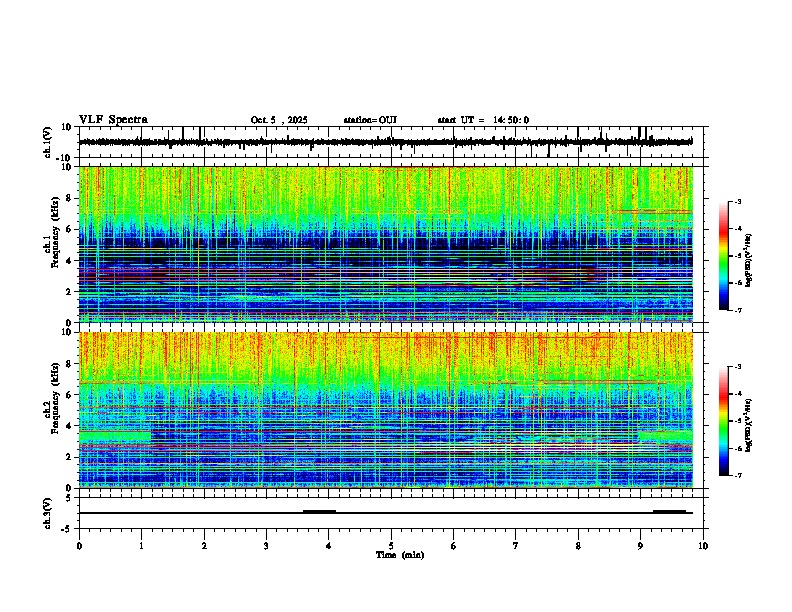Click inside the ch.2 spectrogram panel
792x612 pixels.
click(x=386, y=410)
